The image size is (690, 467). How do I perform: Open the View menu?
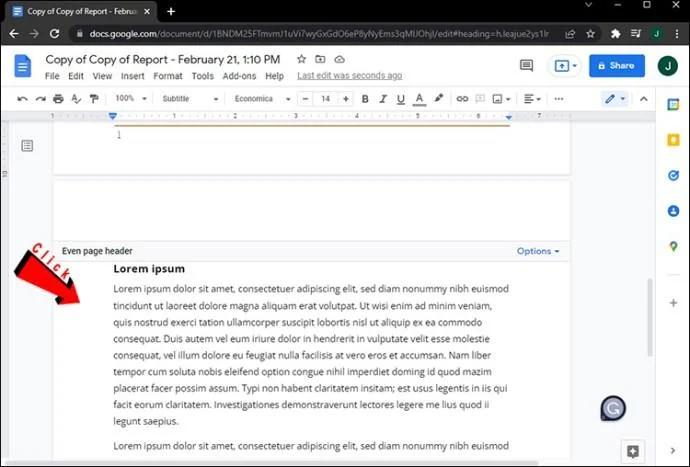102,76
